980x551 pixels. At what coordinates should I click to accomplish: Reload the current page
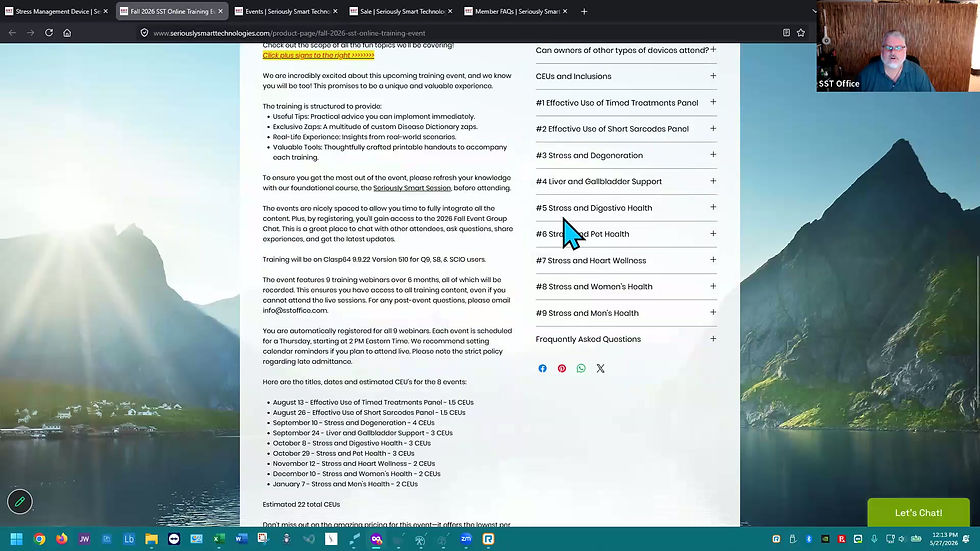(x=49, y=32)
